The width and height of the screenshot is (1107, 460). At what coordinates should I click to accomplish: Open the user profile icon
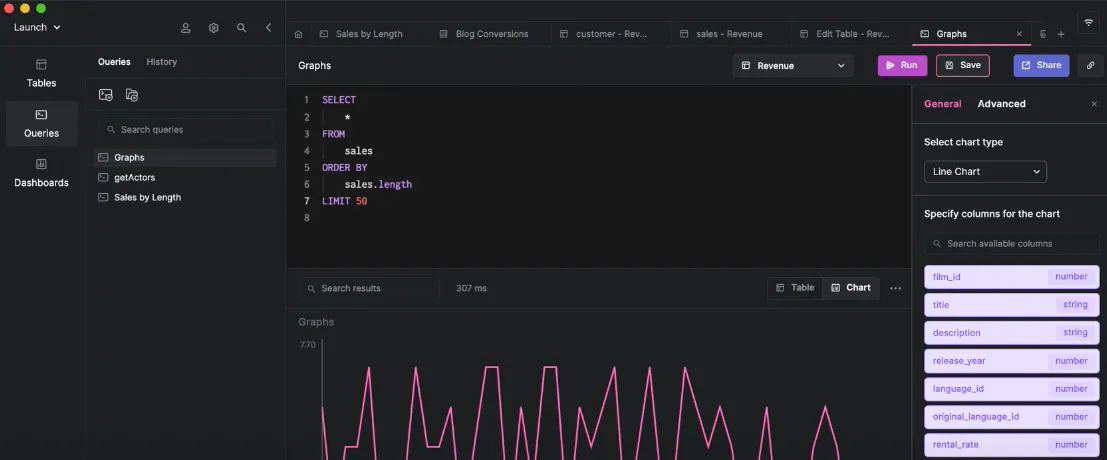click(x=186, y=28)
